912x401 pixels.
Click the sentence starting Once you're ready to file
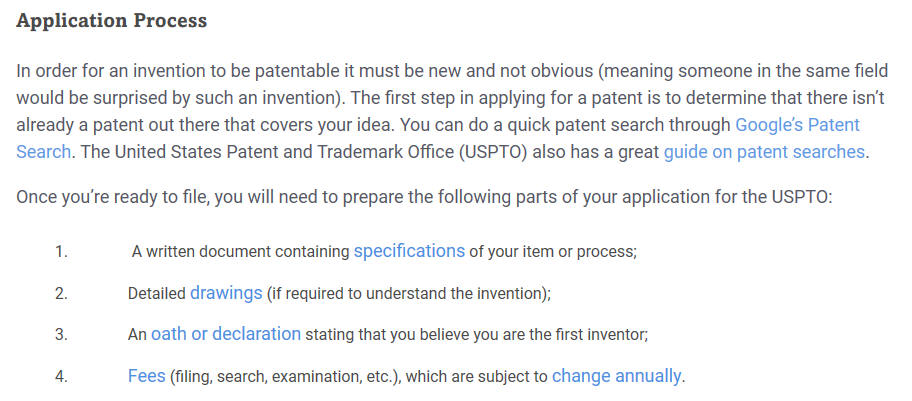pyautogui.click(x=425, y=197)
